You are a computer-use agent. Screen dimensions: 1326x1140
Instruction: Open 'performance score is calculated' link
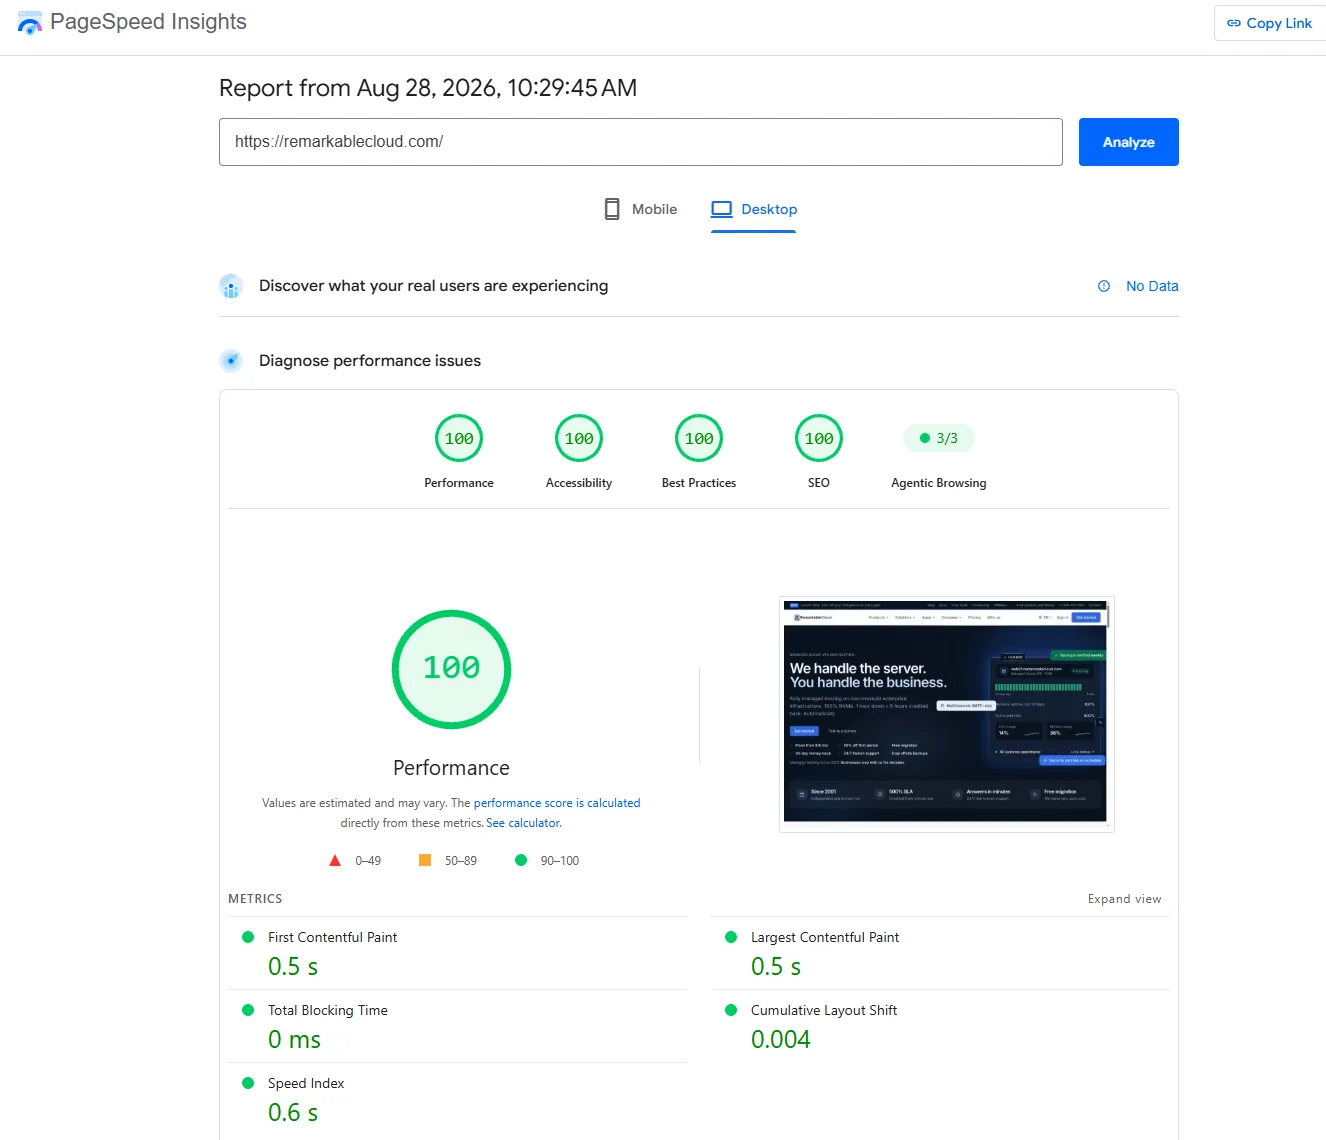point(557,803)
